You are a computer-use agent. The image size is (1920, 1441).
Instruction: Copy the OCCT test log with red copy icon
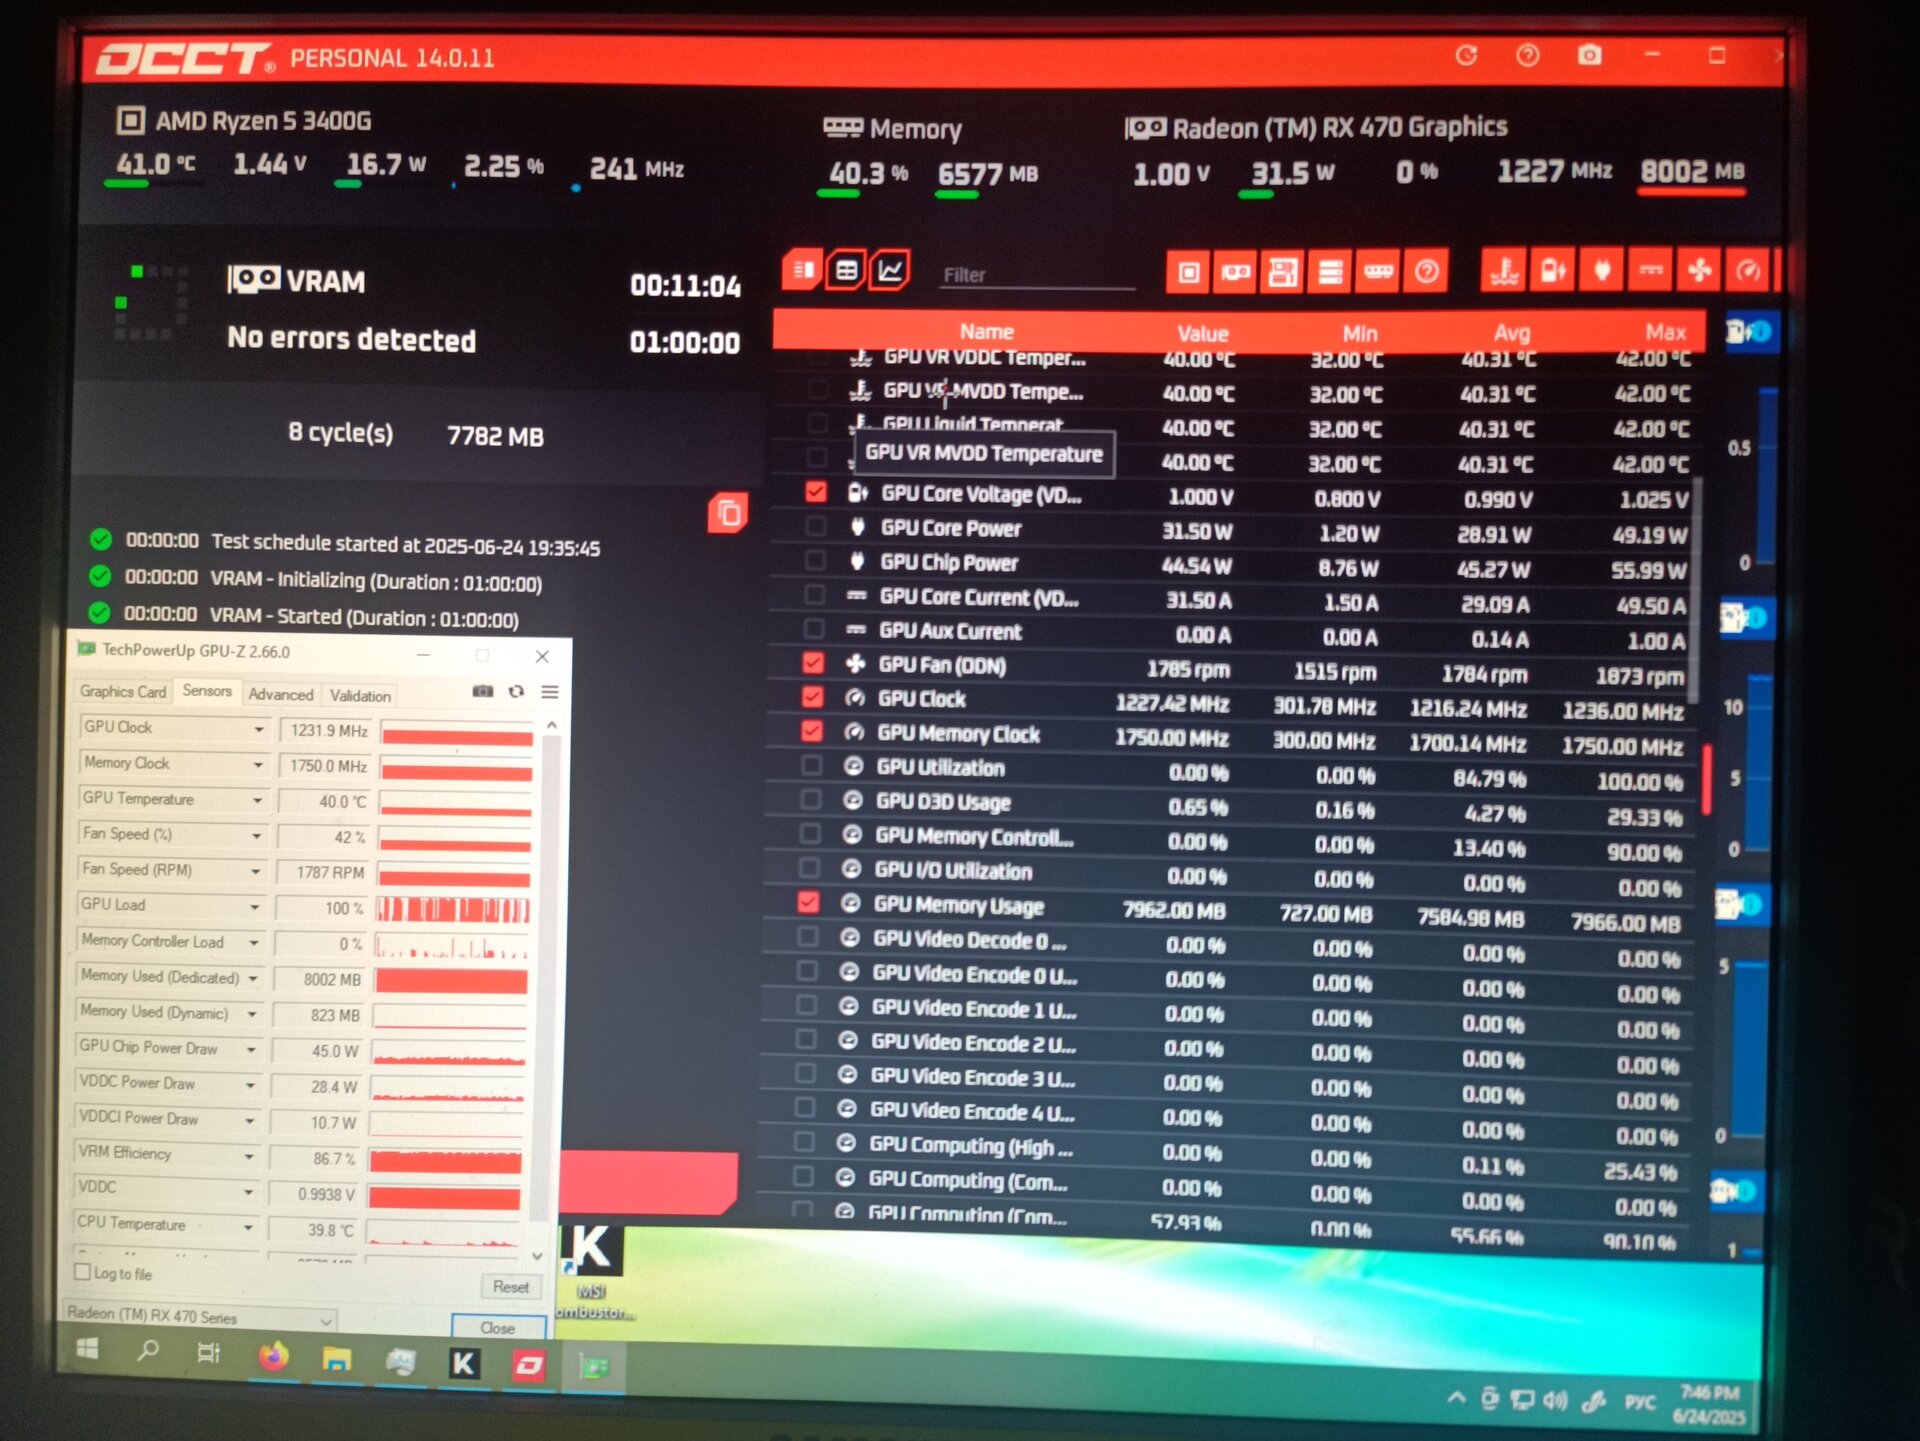[728, 513]
